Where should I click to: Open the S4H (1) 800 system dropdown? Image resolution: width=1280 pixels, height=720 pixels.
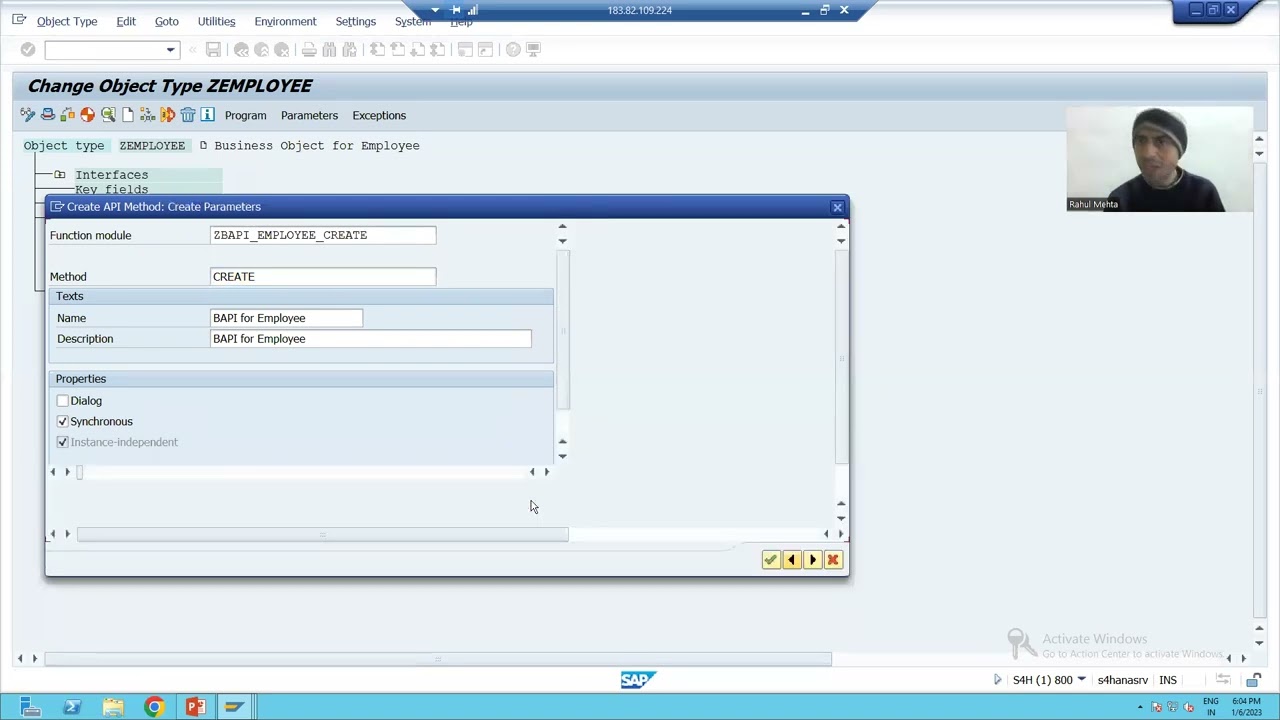coord(1081,680)
